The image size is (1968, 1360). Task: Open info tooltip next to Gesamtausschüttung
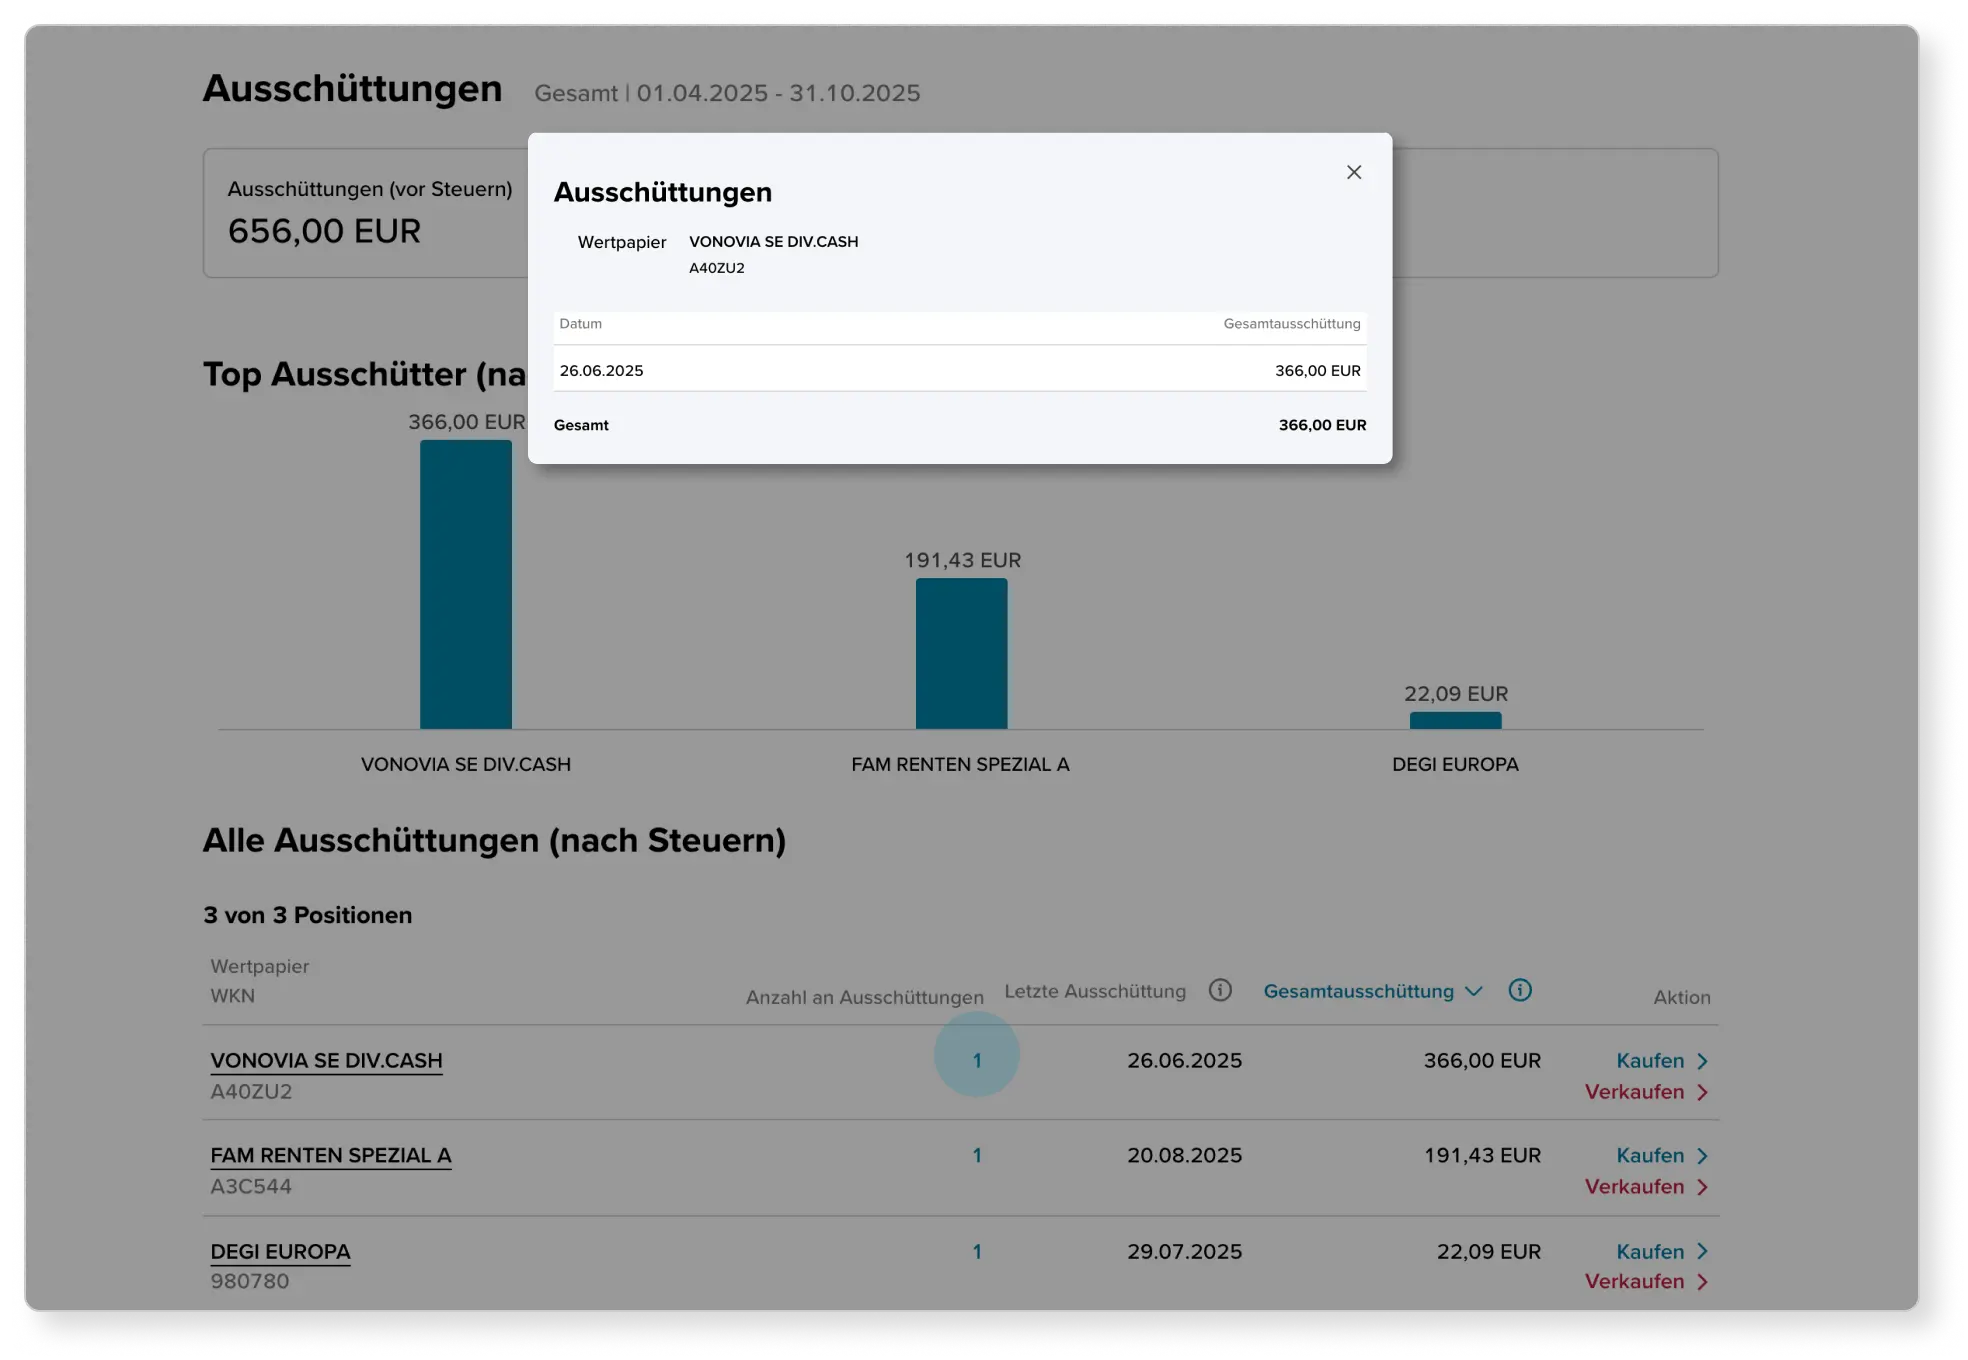pyautogui.click(x=1521, y=990)
